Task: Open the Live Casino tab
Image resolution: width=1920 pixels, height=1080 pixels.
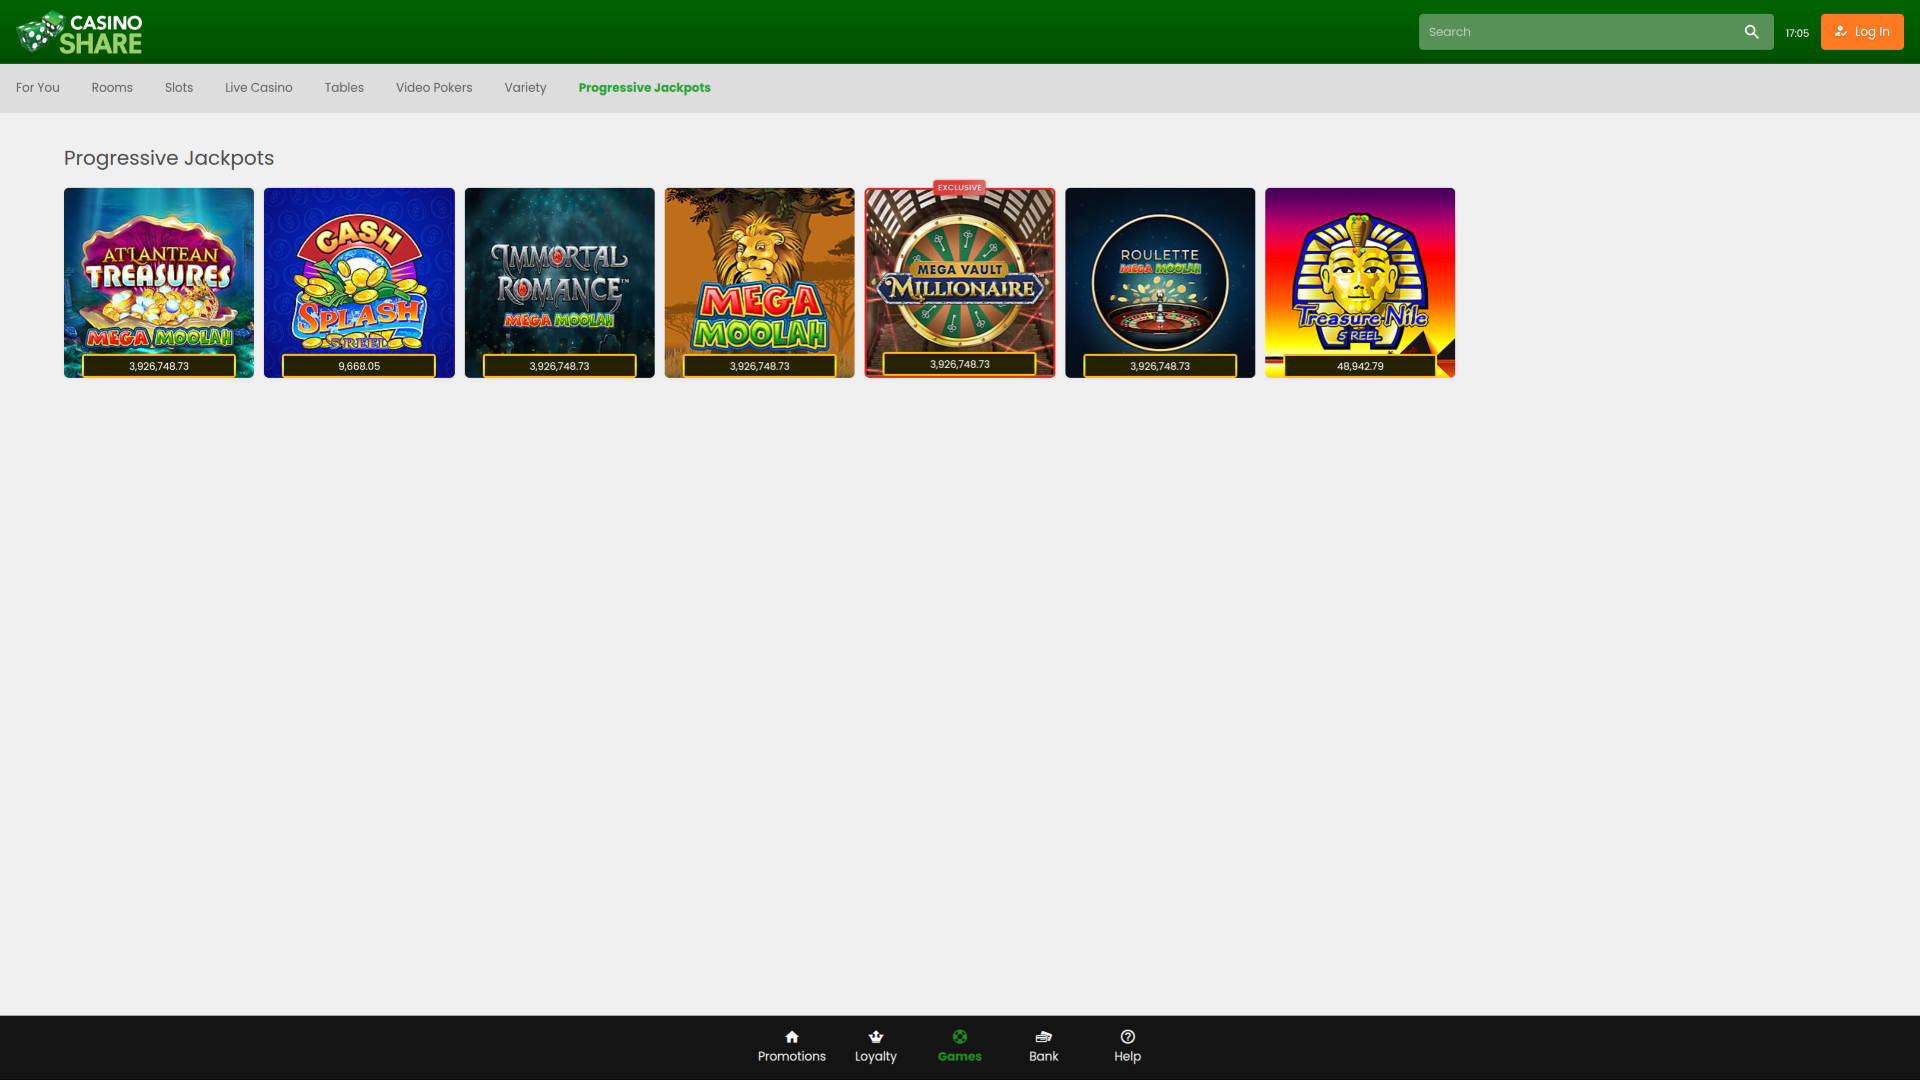Action: coord(258,87)
